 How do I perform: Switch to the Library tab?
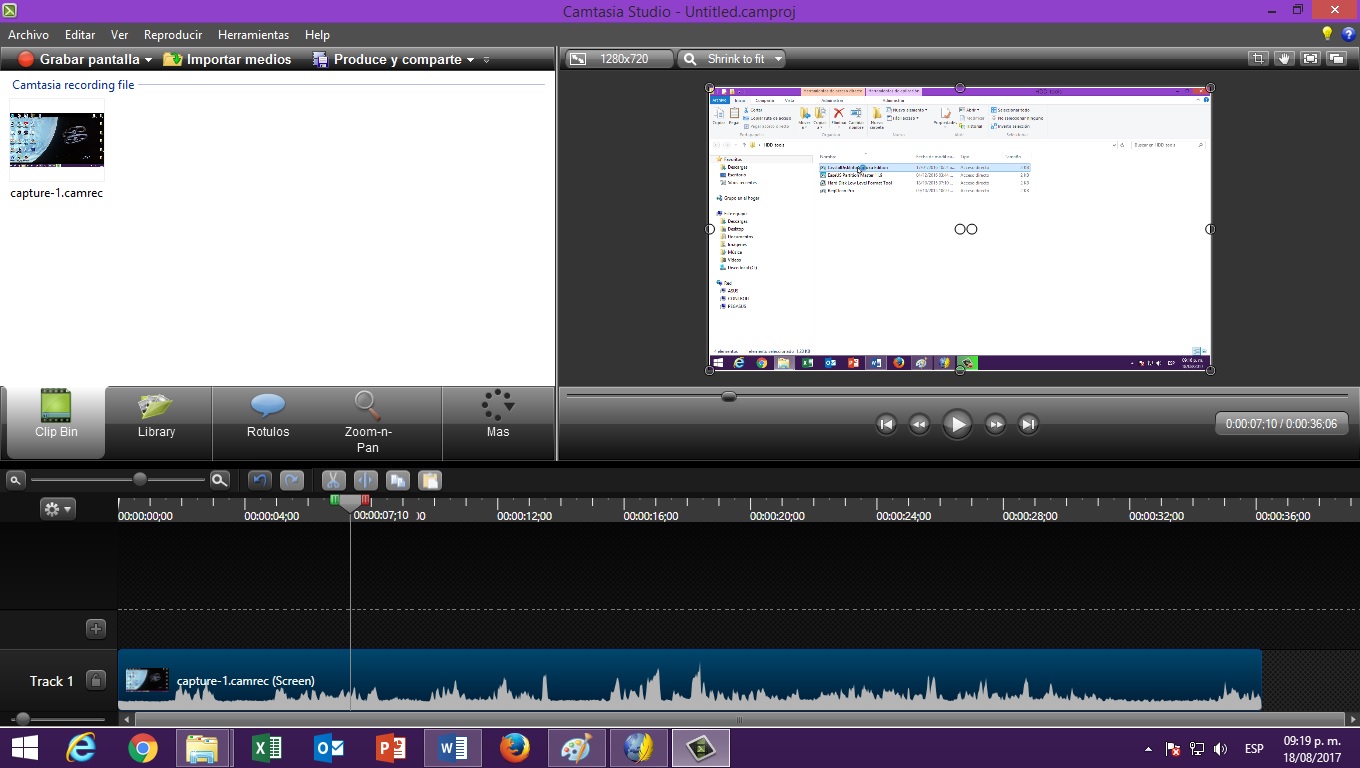(x=156, y=418)
